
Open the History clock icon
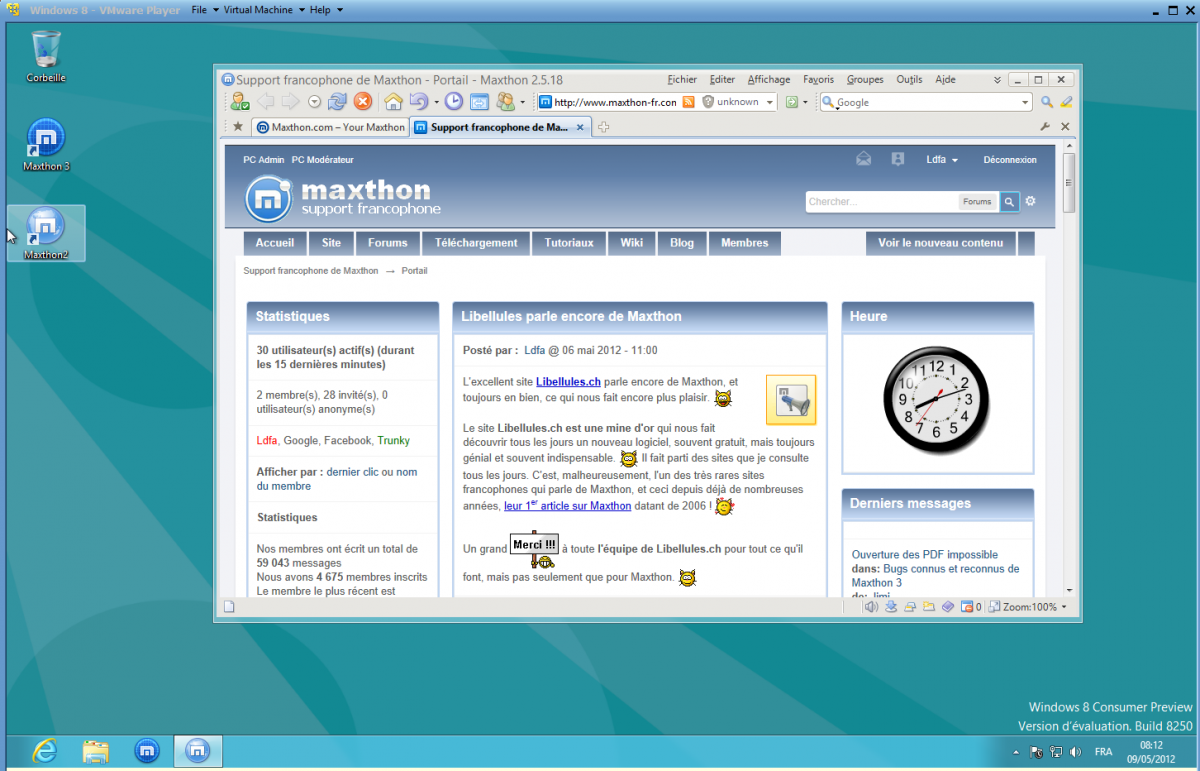[x=453, y=101]
